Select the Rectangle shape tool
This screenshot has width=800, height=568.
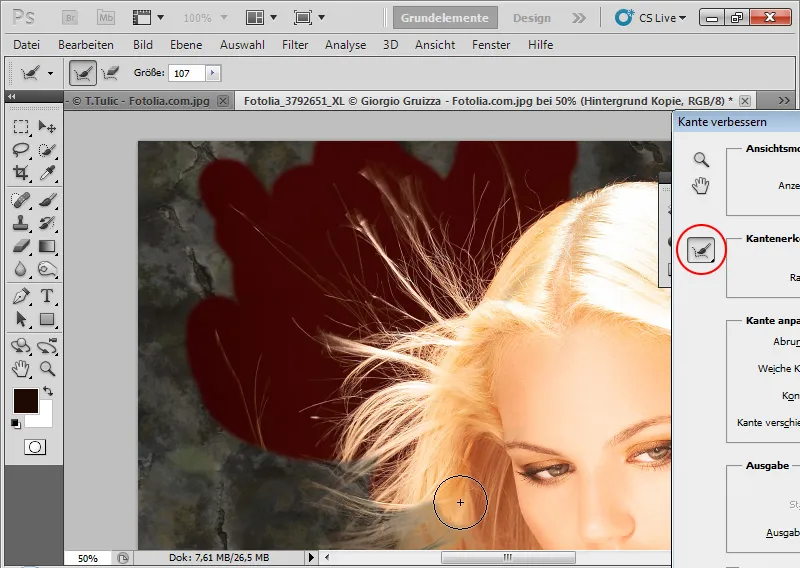tap(47, 319)
